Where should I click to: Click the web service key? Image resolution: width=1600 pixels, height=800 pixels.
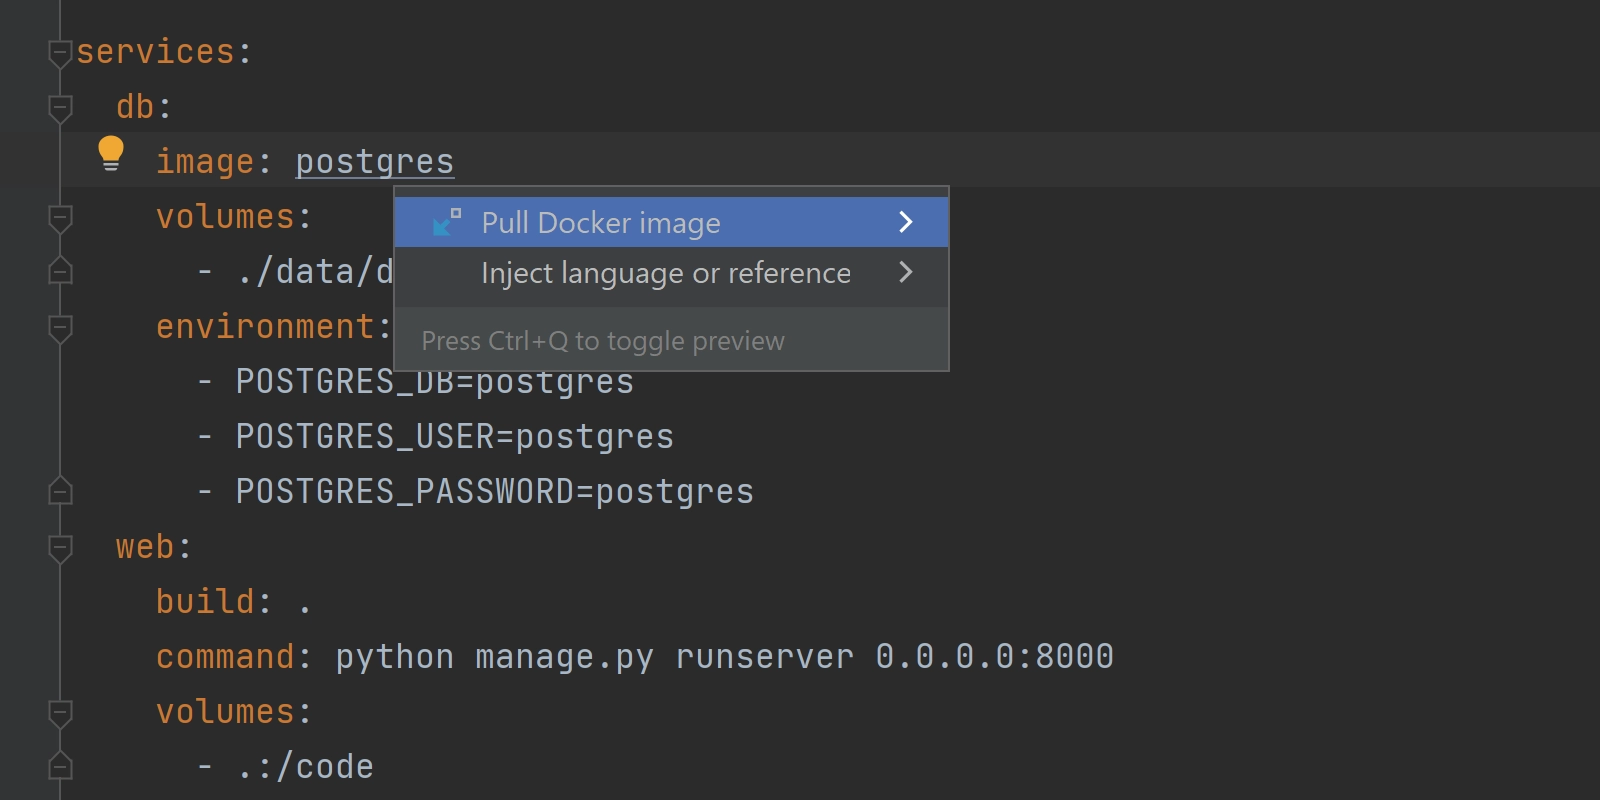pos(145,547)
